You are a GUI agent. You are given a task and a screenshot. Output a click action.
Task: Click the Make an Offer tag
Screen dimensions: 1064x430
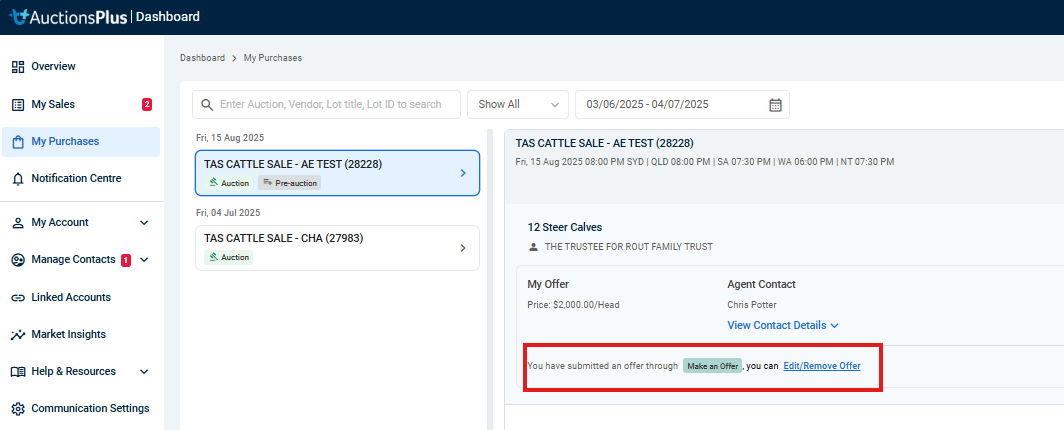click(x=712, y=366)
